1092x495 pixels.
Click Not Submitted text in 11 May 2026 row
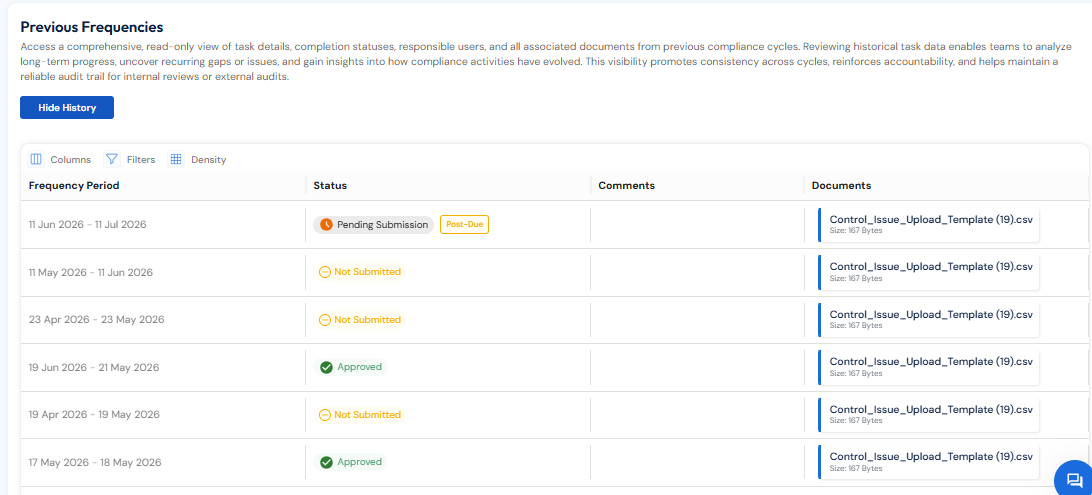[368, 272]
